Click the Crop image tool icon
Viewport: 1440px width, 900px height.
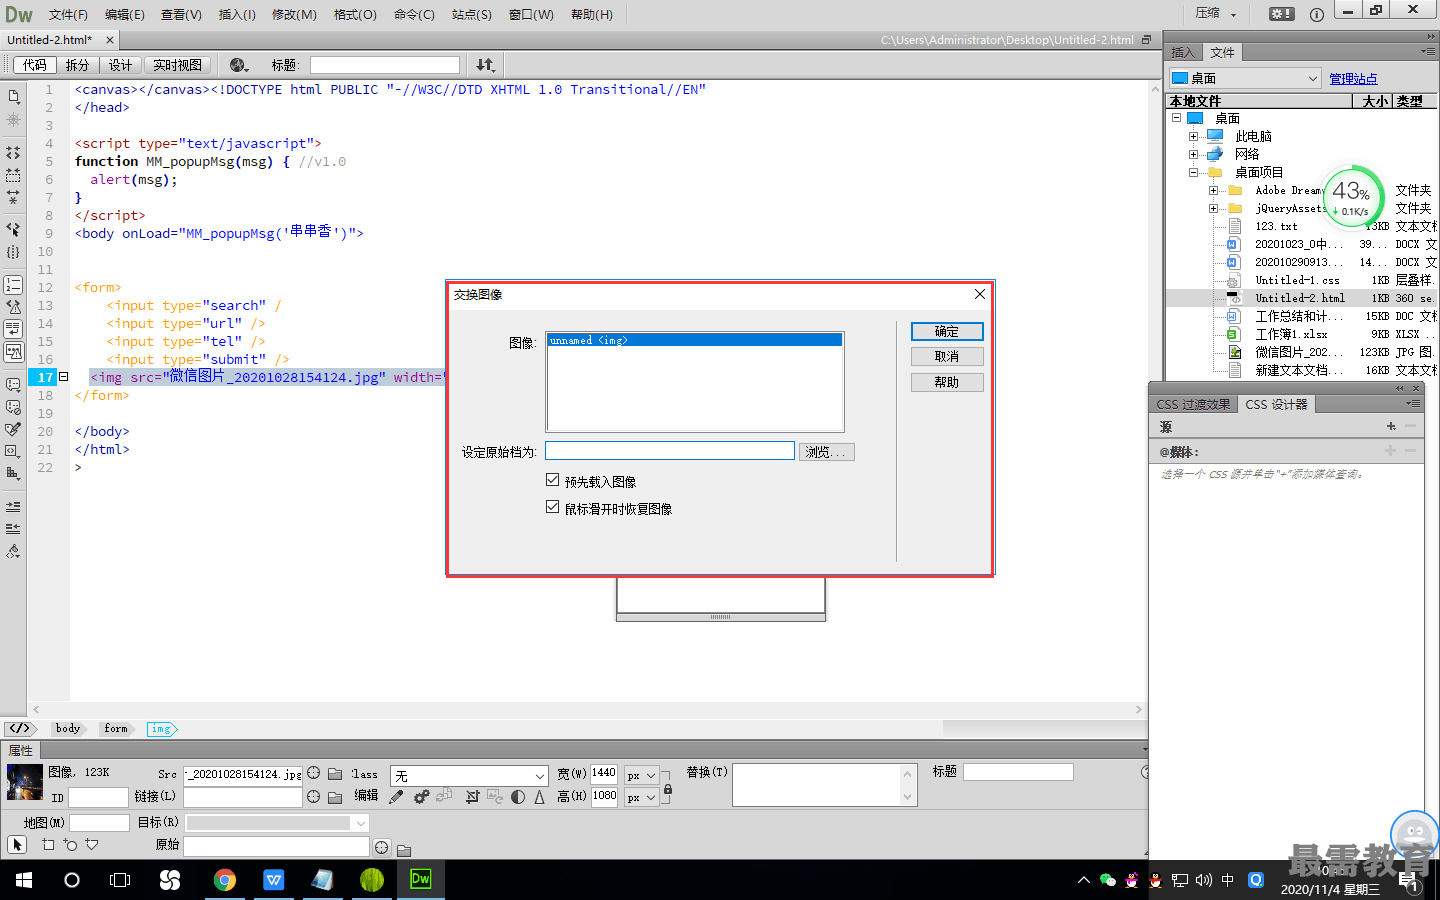tap(472, 797)
